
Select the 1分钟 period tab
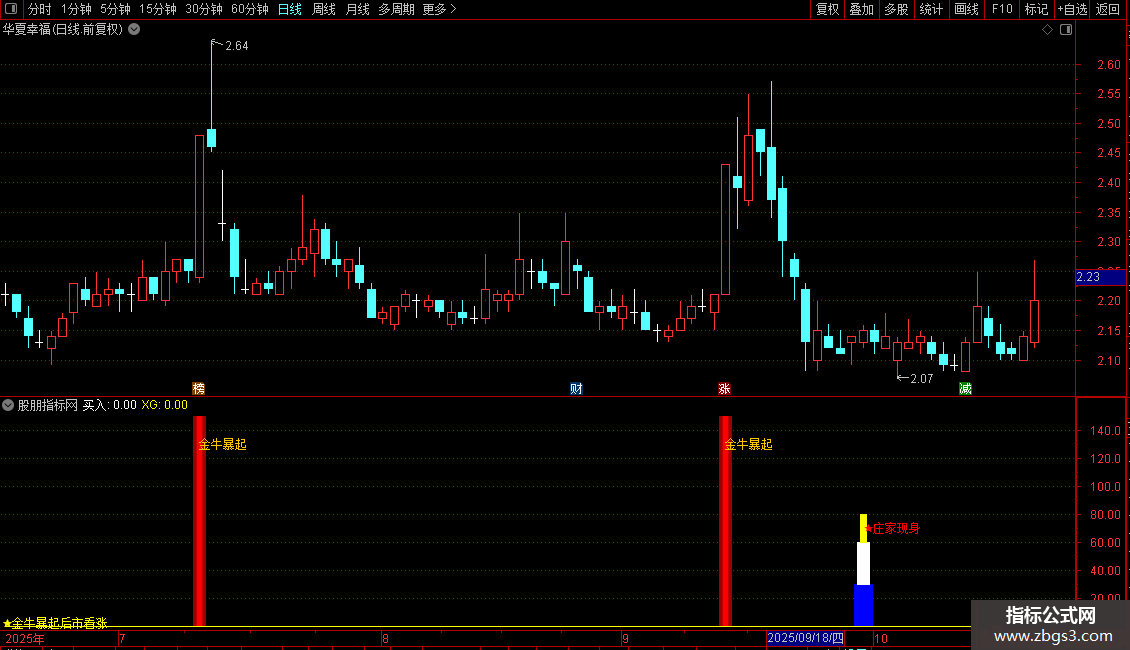(76, 9)
